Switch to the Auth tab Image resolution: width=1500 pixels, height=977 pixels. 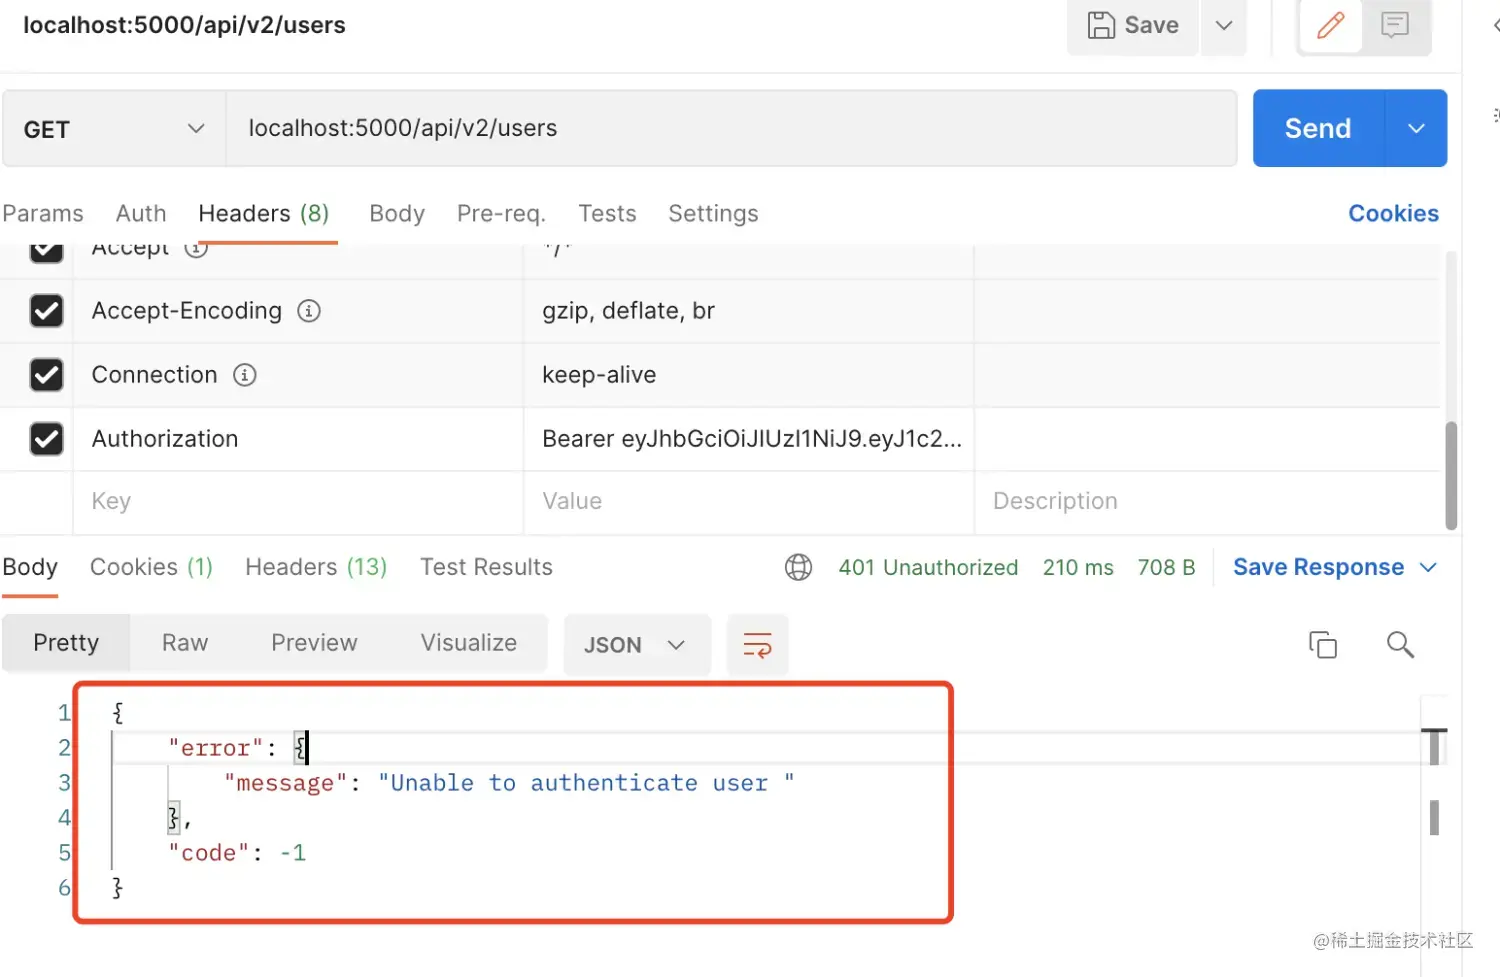(141, 214)
